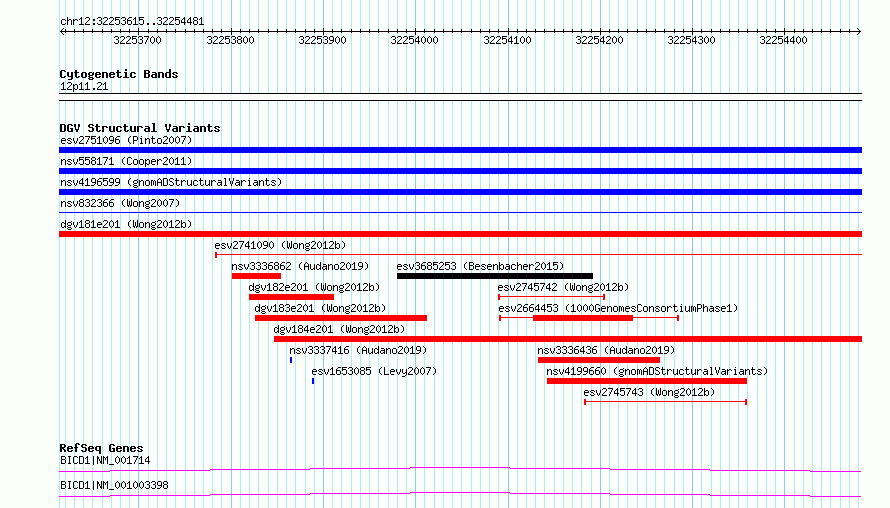Click the 12p11.21 band label
Viewport: 890px width, 508px height.
point(84,86)
